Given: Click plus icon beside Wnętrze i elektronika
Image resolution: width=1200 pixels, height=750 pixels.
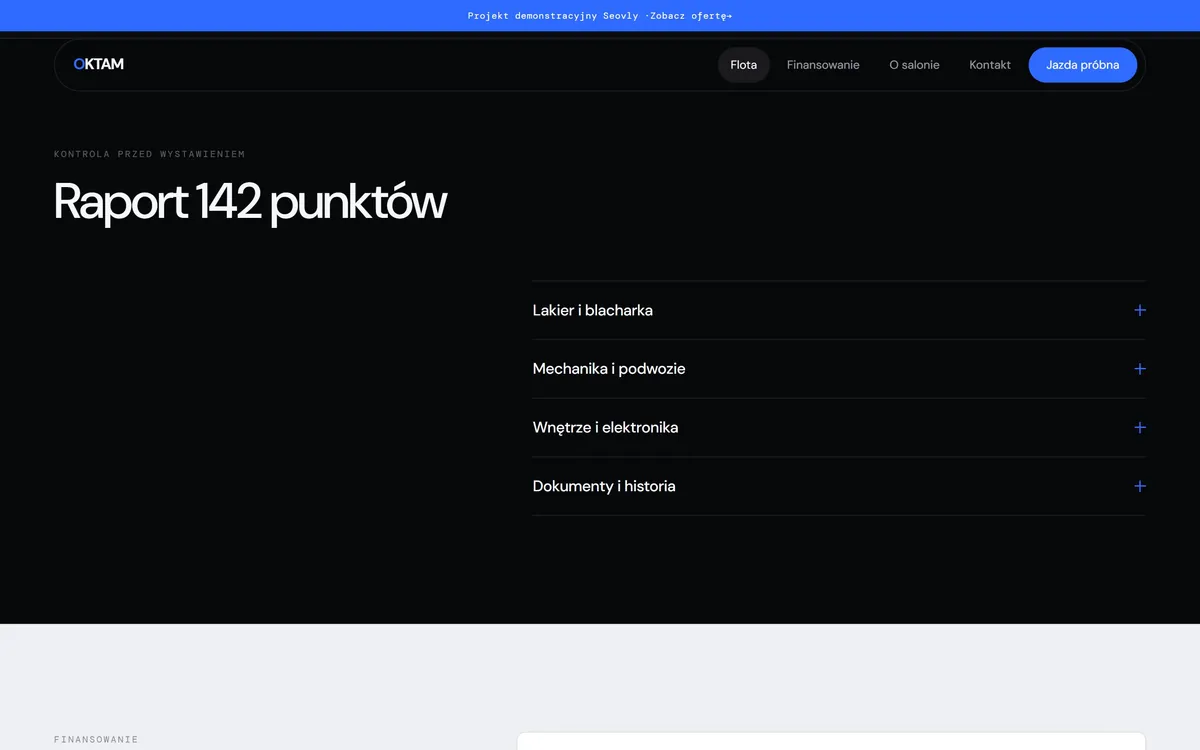Looking at the screenshot, I should [x=1140, y=428].
